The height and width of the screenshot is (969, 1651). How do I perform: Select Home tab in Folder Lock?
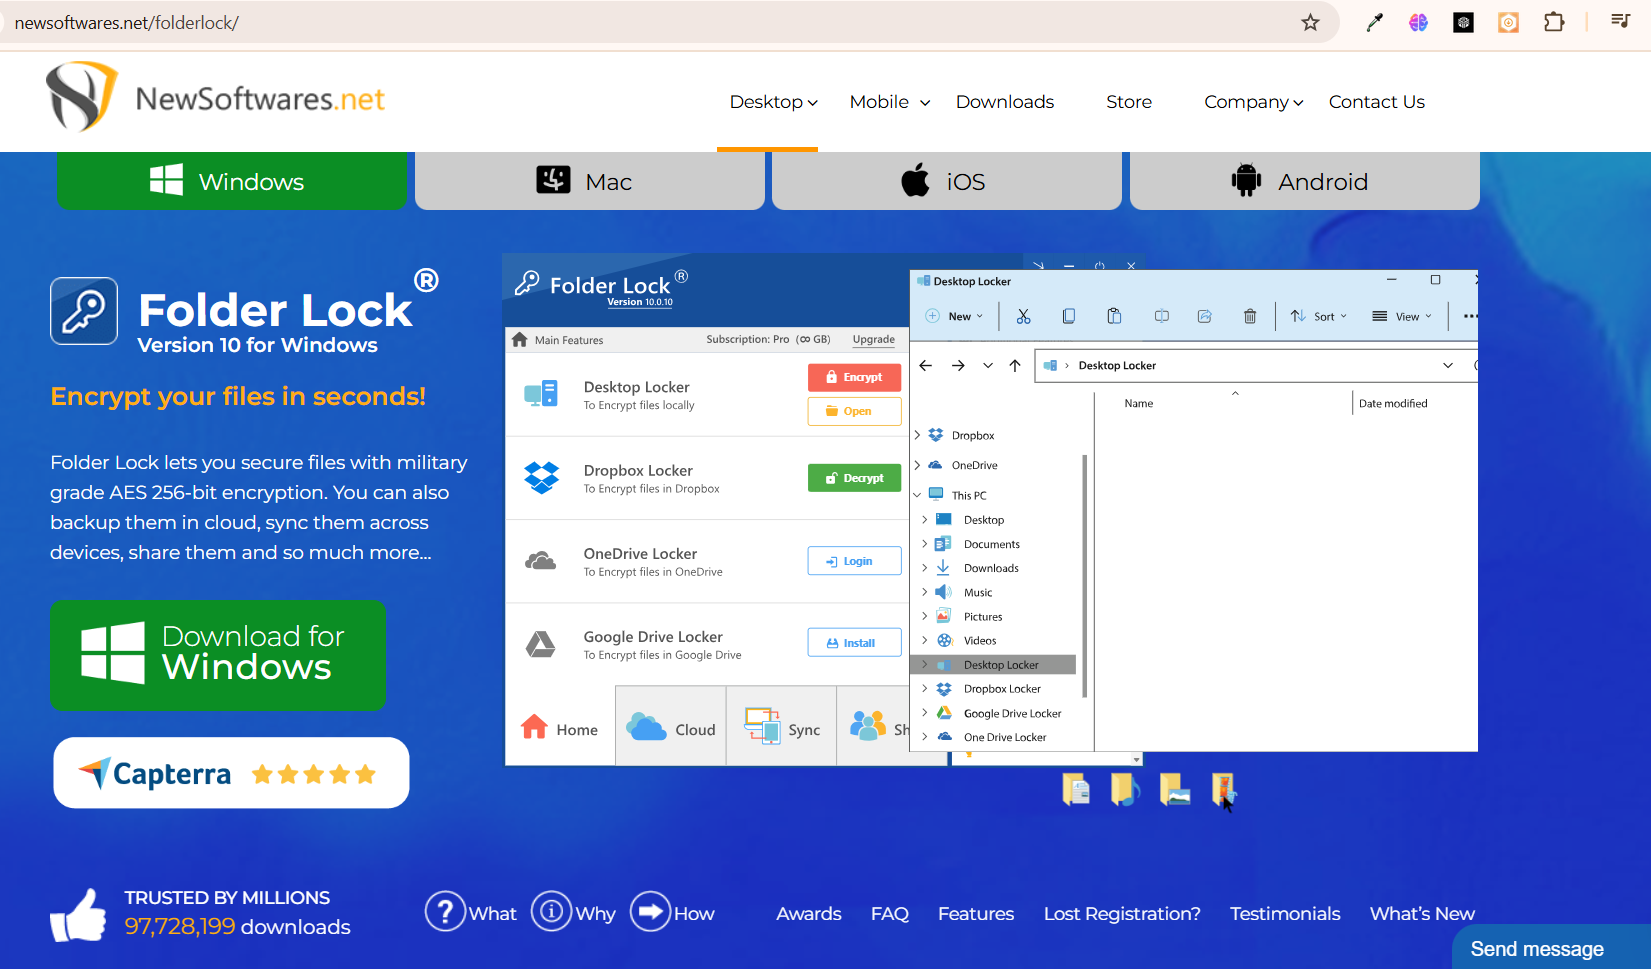point(560,728)
